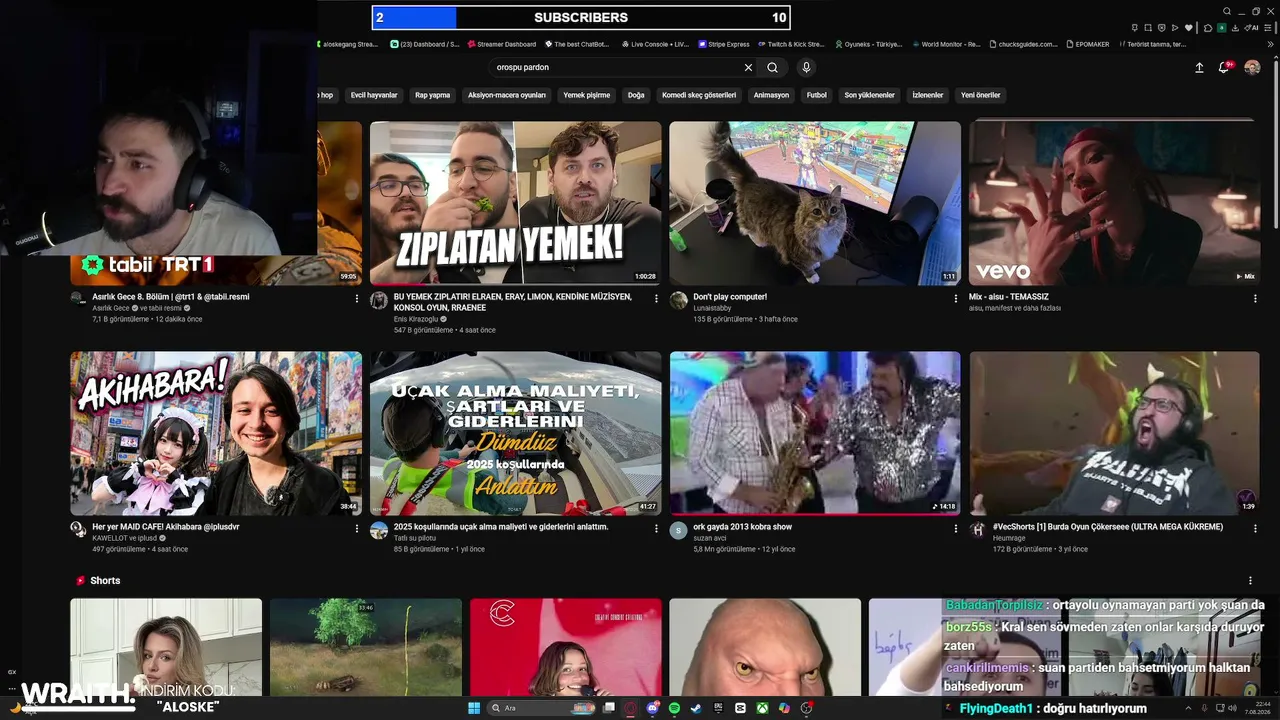Open the Xbox app from the taskbar
This screenshot has height=720, width=1280.
coord(762,708)
